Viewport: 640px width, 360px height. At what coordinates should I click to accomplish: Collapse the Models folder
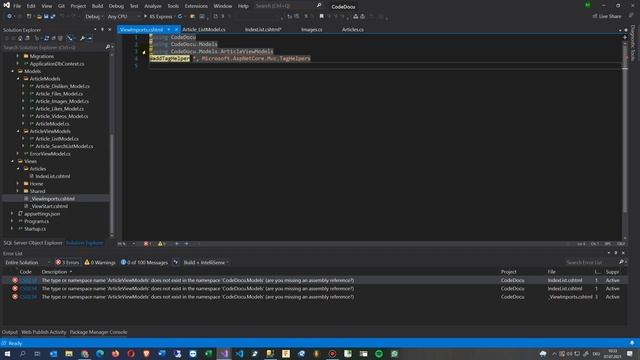[13, 71]
